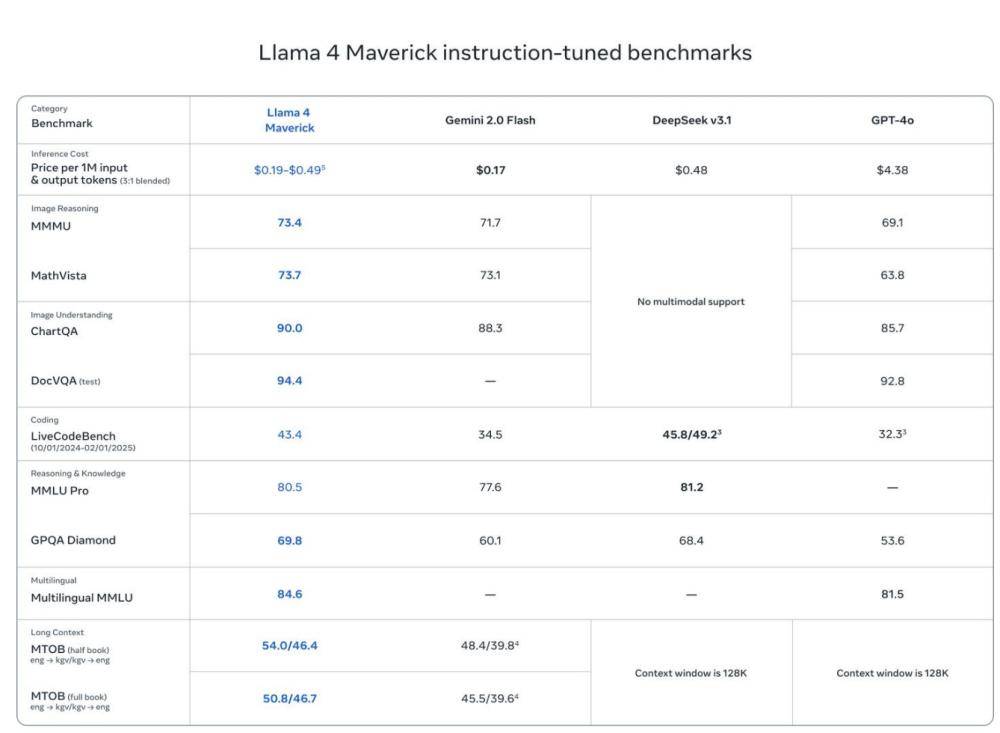The height and width of the screenshot is (733, 1000).
Task: Select the GPT-4o column header
Action: click(892, 120)
